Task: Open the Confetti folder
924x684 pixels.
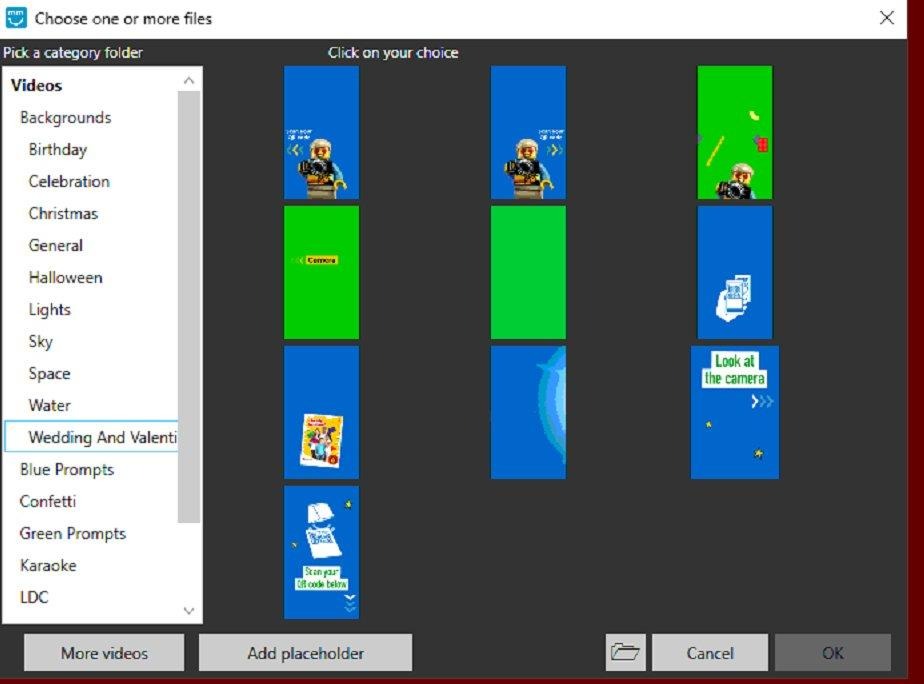Action: click(48, 501)
